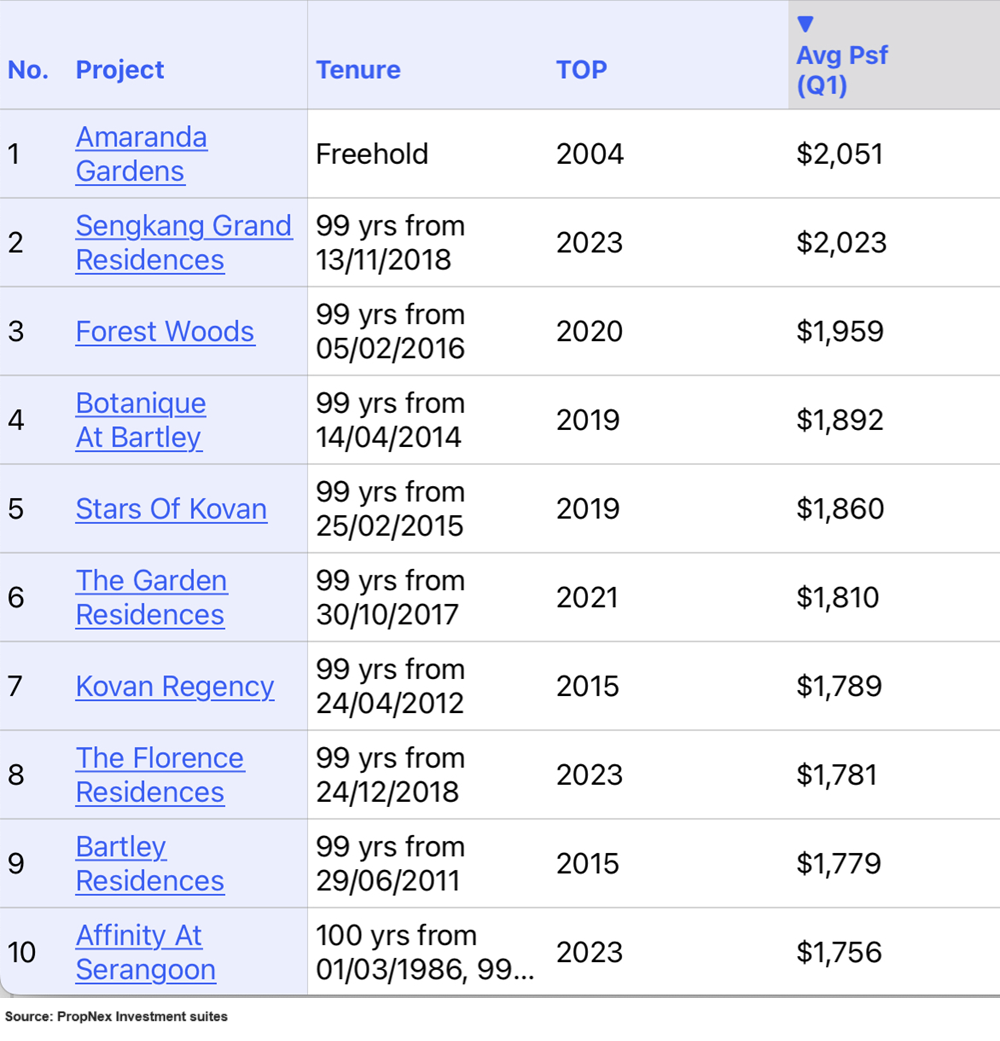Select the Freehold tenure cell
Image resolution: width=1000 pixels, height=1041 pixels.
(371, 154)
